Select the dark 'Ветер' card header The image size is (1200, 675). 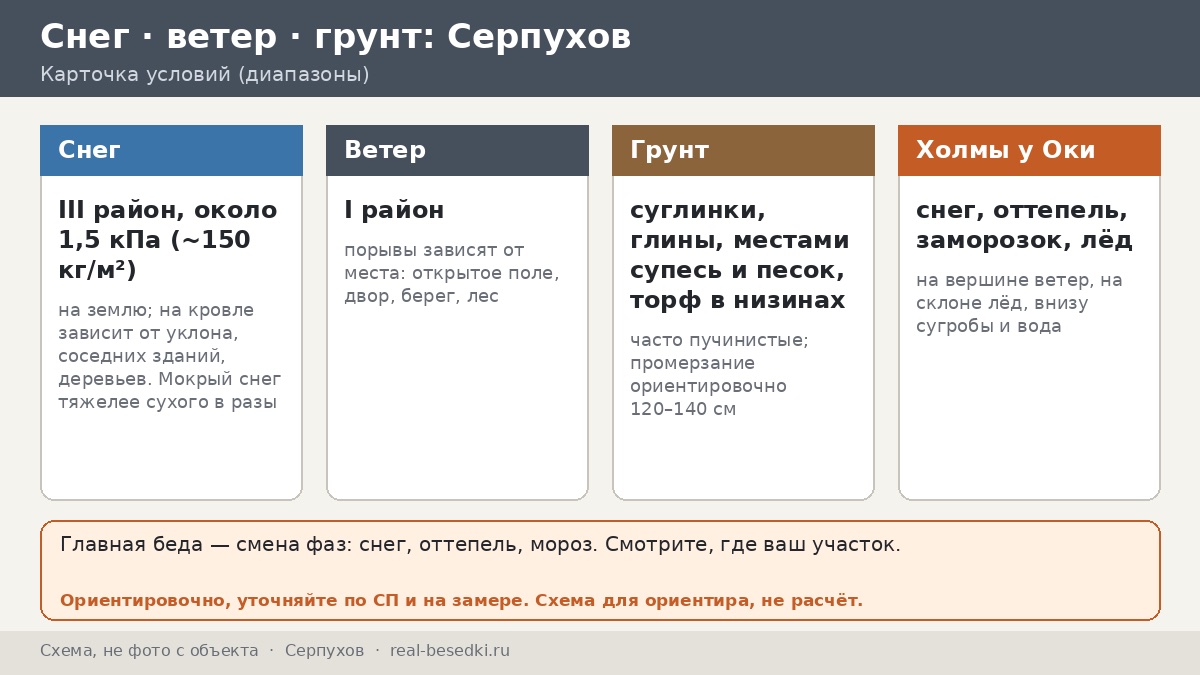point(457,150)
